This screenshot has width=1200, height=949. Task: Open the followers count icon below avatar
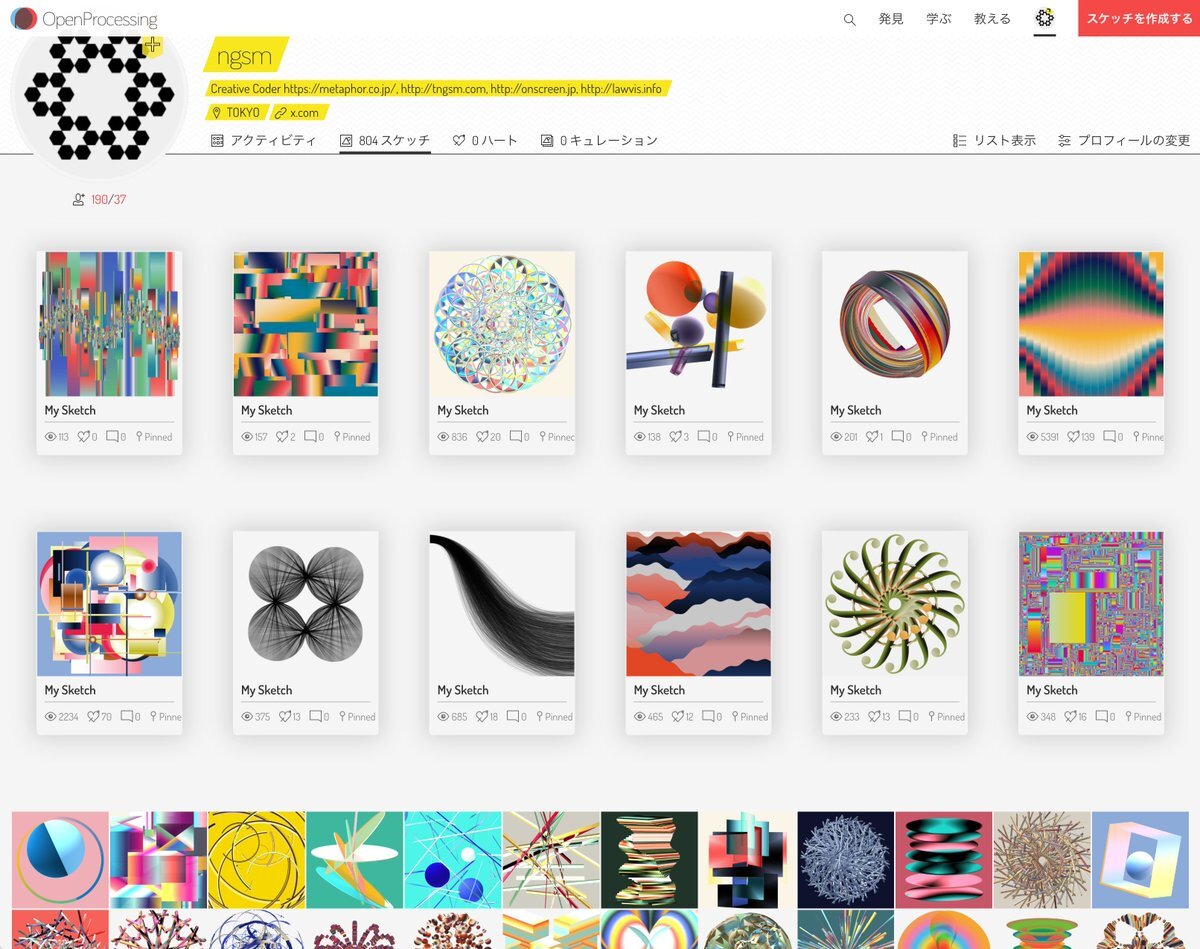(x=78, y=200)
